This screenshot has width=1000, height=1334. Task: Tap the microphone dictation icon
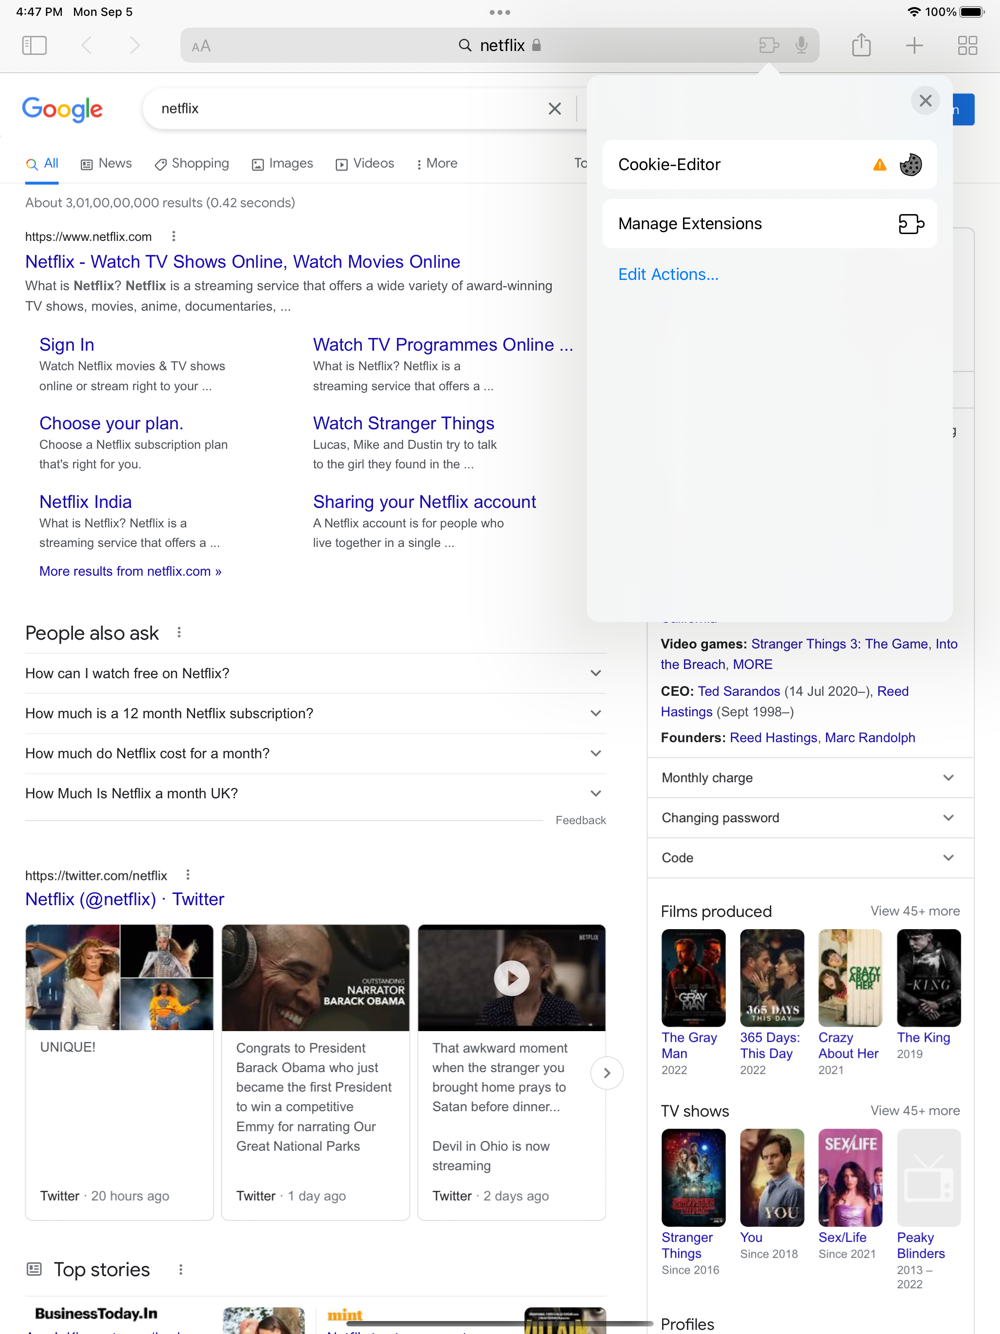(x=801, y=45)
